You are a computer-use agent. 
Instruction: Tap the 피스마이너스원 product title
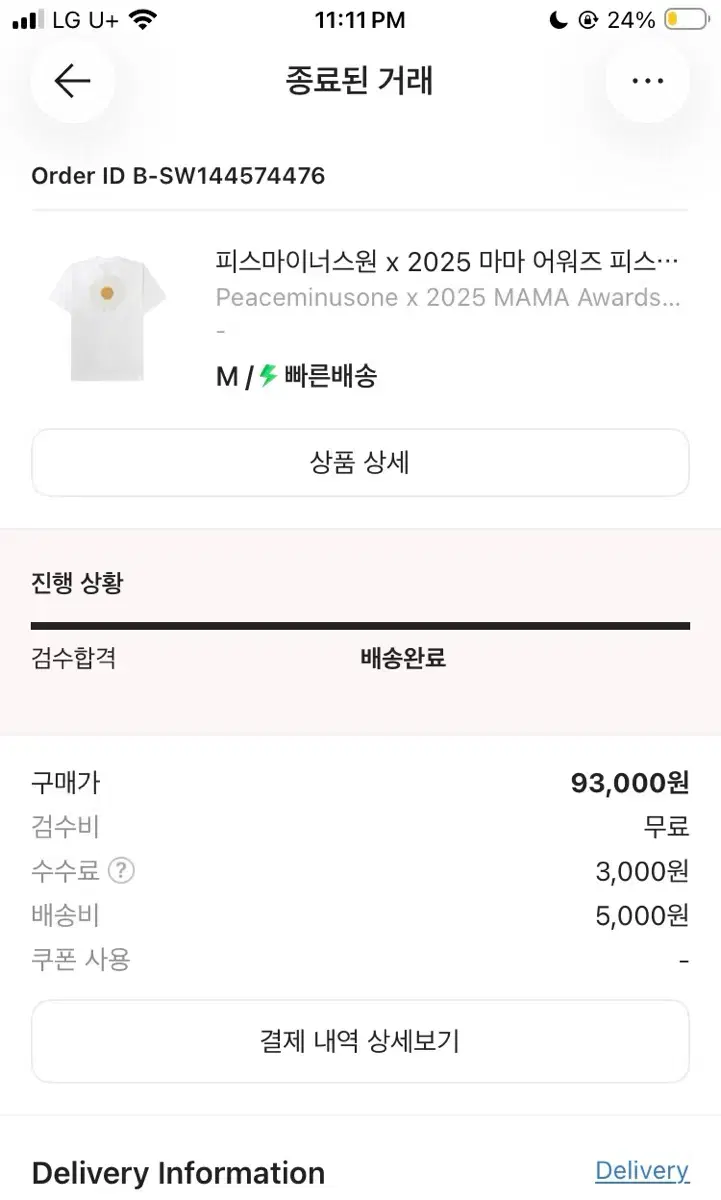447,263
